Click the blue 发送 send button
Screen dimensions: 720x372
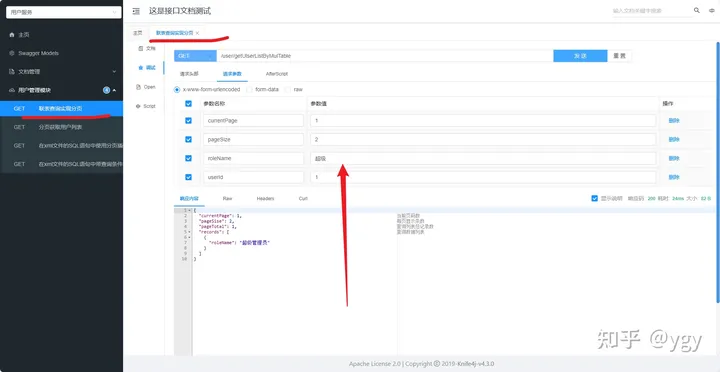(x=580, y=56)
